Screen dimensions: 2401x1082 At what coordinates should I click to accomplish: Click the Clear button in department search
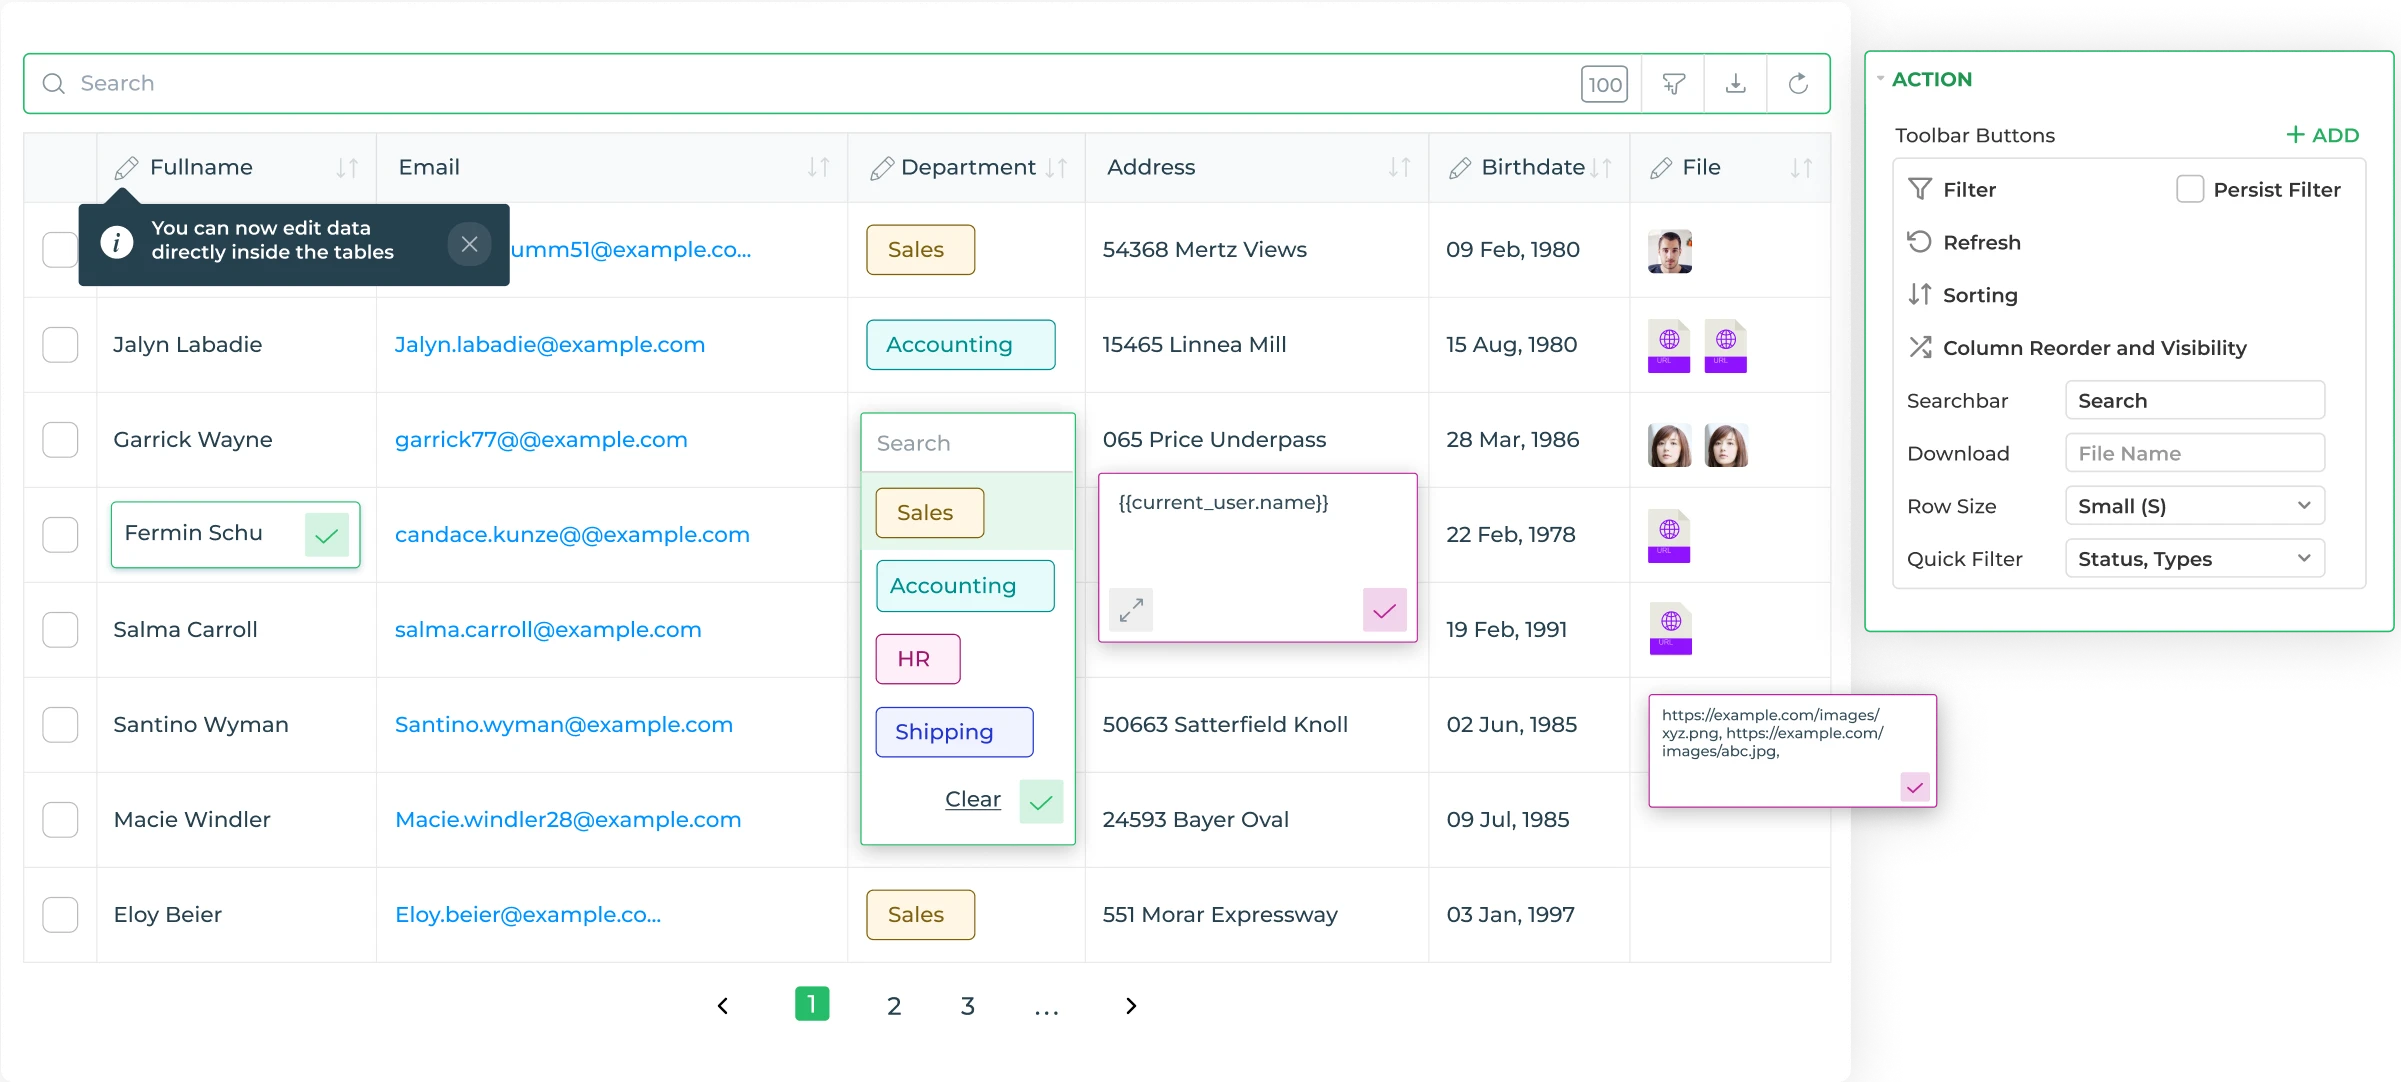pos(972,799)
